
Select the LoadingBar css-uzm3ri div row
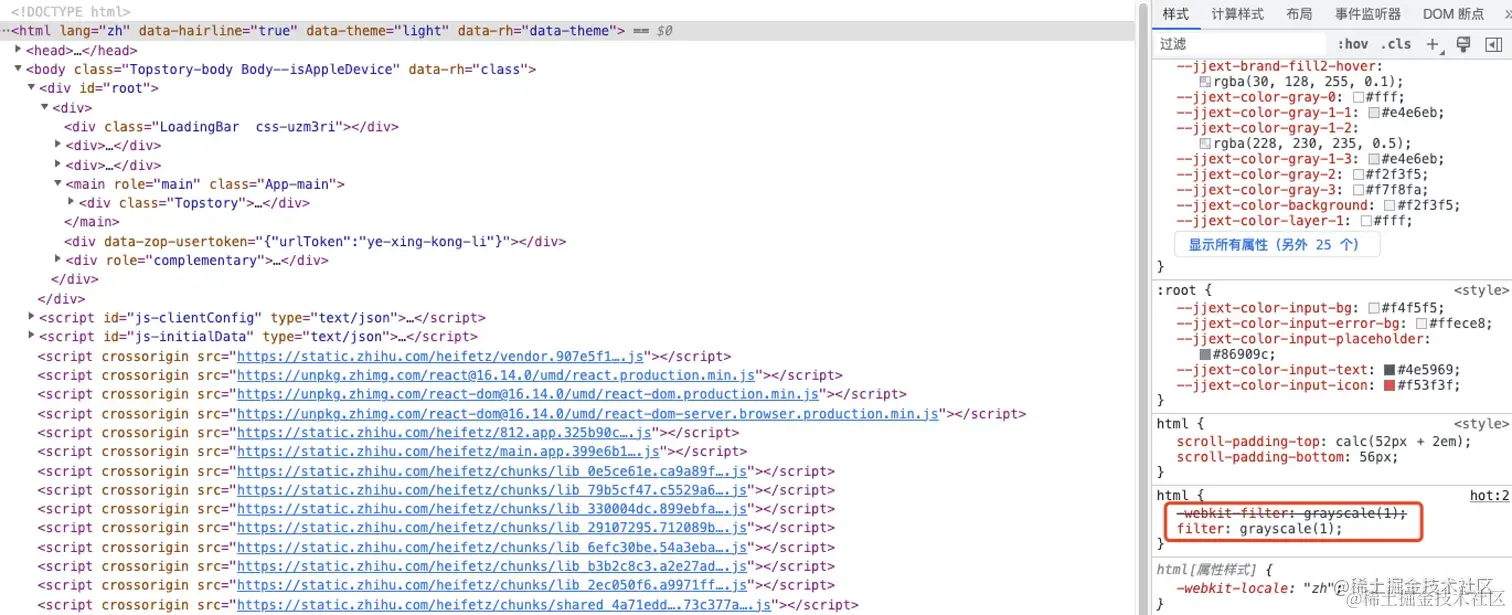click(231, 126)
